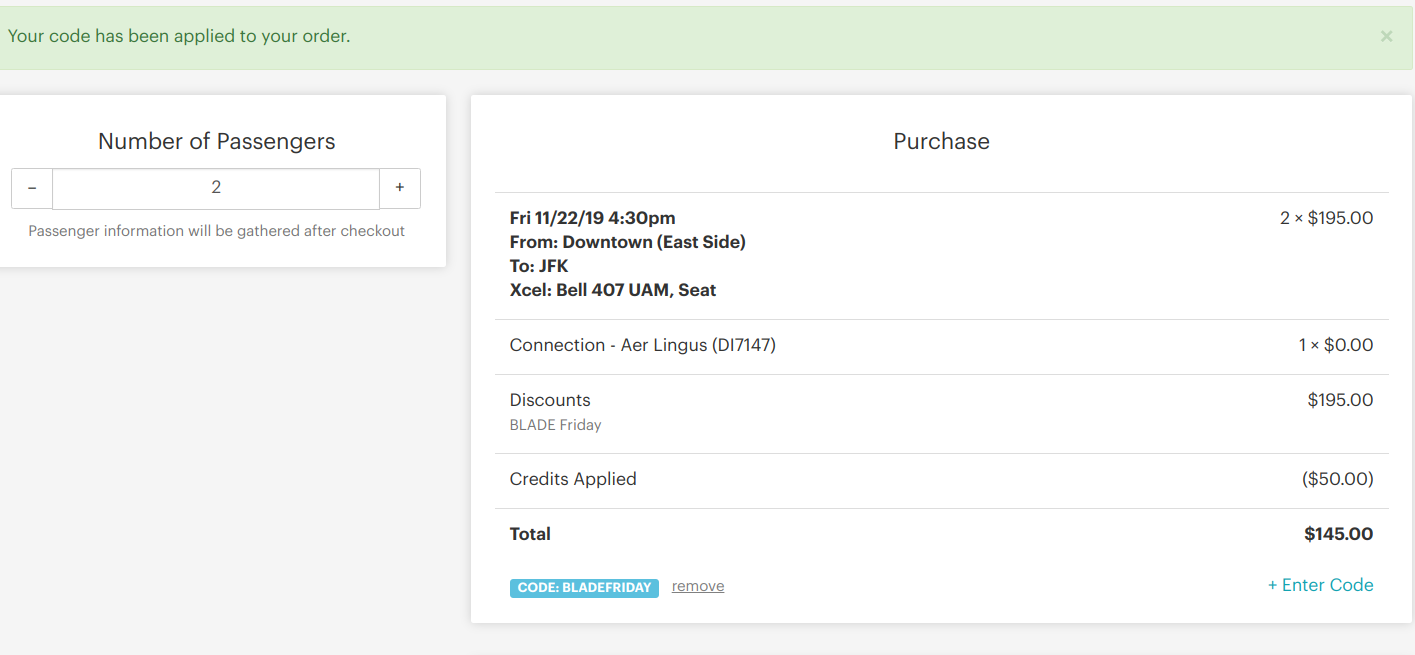Click the Discounts label
Viewport: 1415px width, 655px height.
pyautogui.click(x=550, y=400)
